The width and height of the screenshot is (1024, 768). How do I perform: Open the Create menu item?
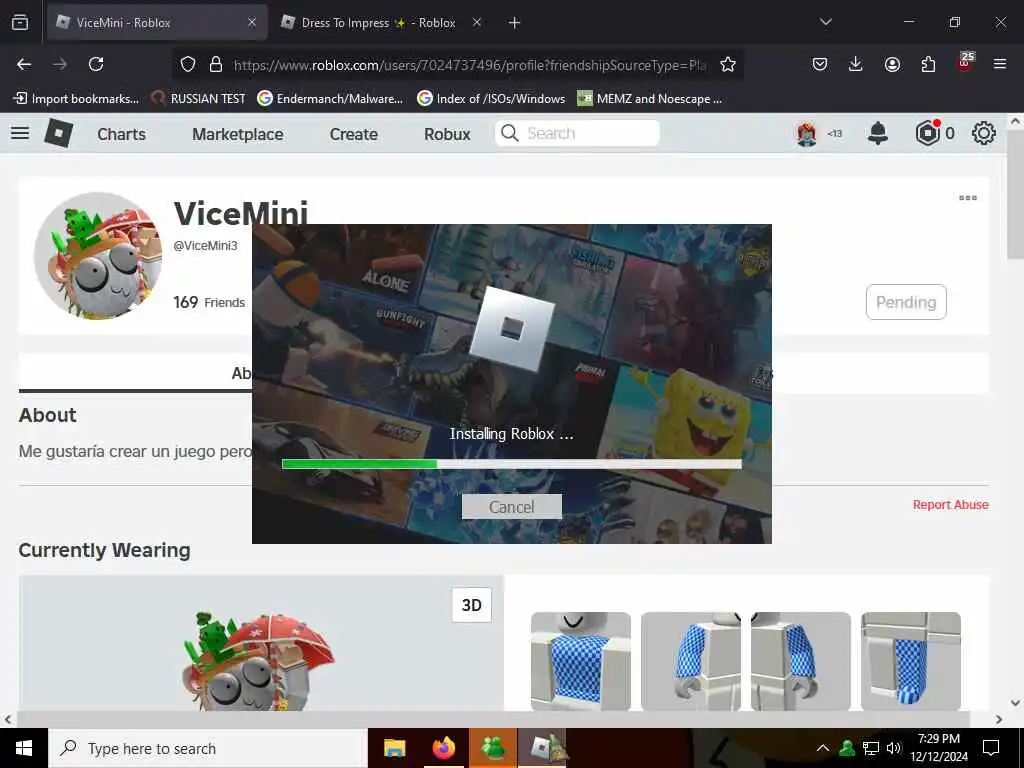point(354,134)
